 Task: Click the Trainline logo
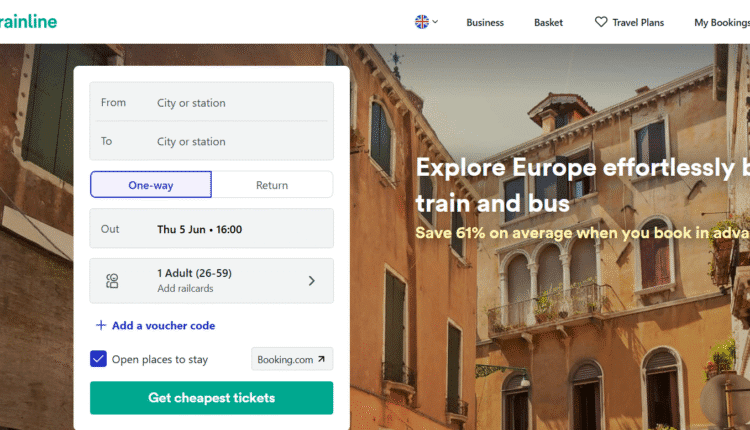coord(28,21)
